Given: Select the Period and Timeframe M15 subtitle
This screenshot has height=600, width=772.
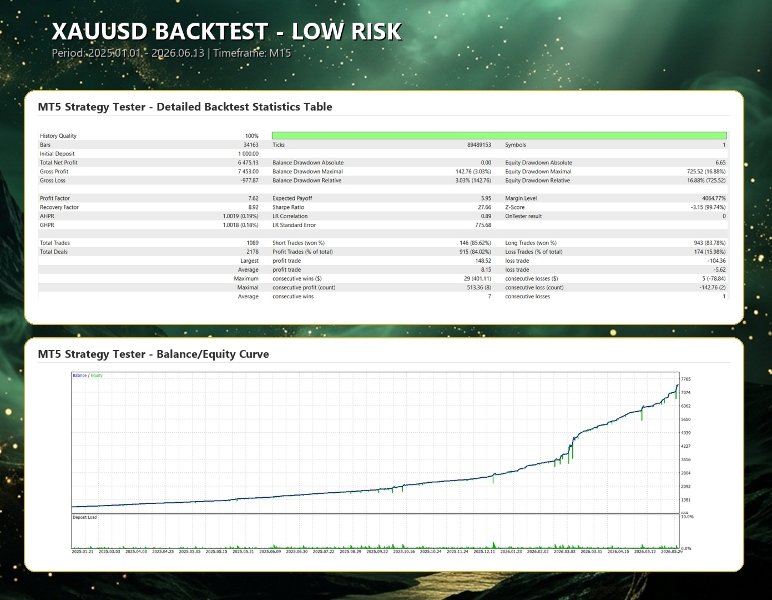Looking at the screenshot, I should [x=171, y=53].
